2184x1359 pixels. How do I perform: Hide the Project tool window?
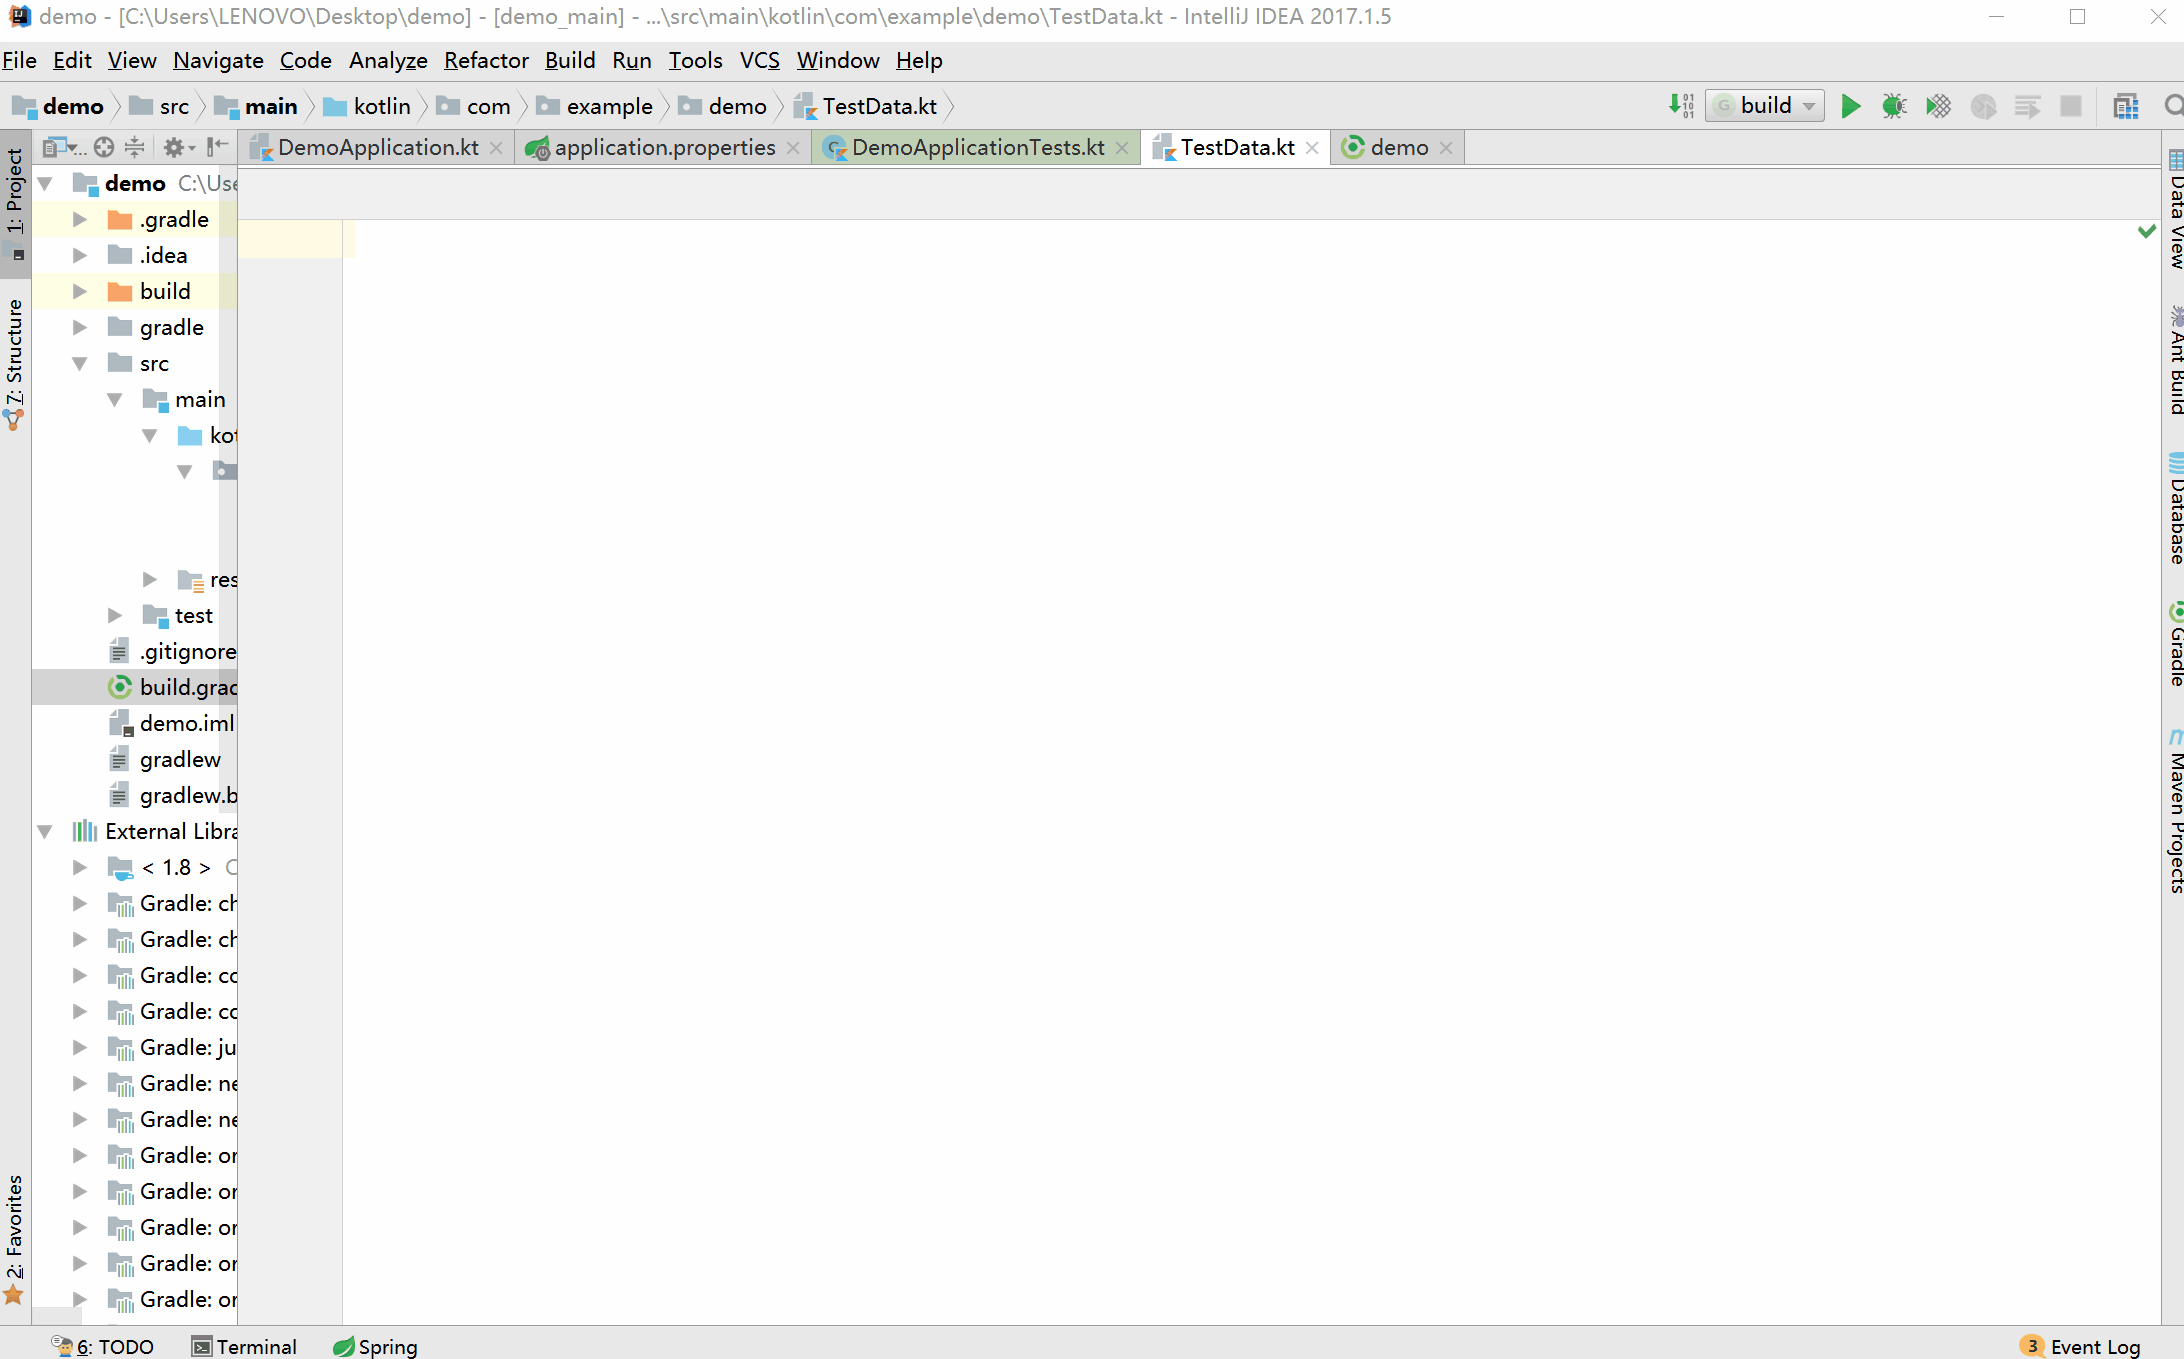[x=217, y=147]
